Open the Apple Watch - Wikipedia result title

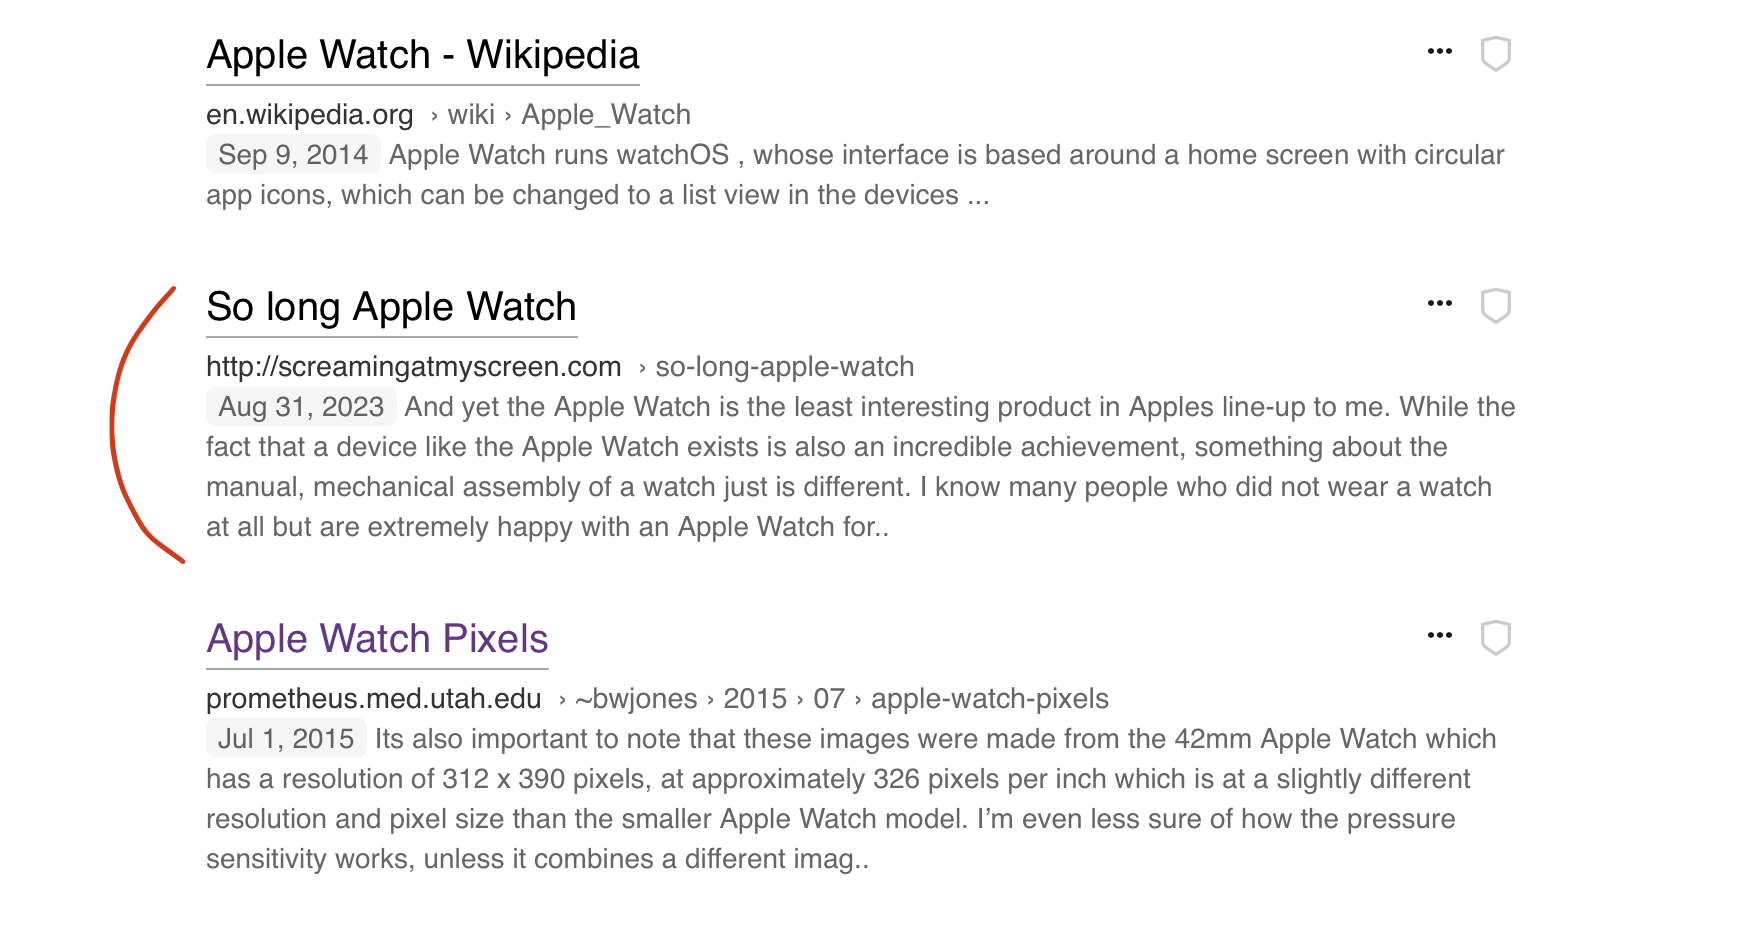tap(422, 55)
